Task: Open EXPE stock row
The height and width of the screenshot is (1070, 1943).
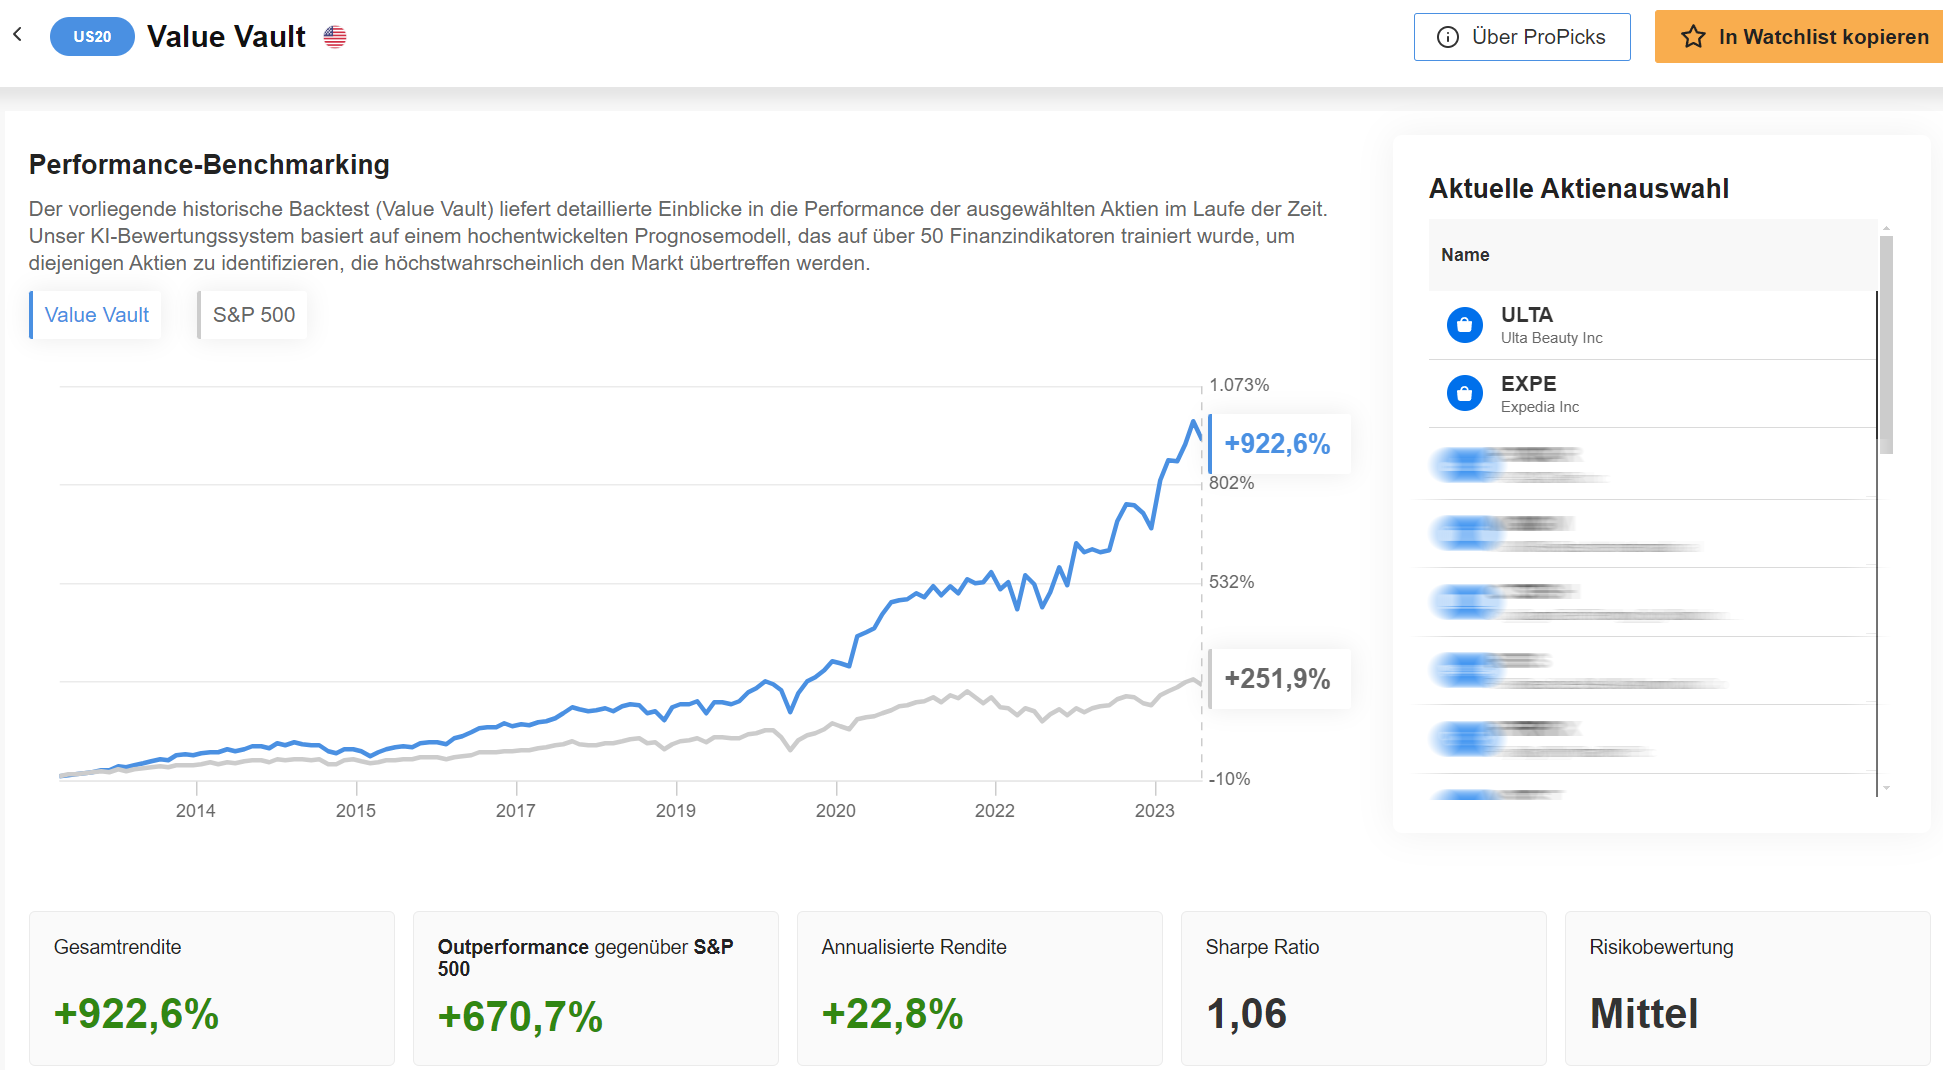Action: pos(1652,394)
